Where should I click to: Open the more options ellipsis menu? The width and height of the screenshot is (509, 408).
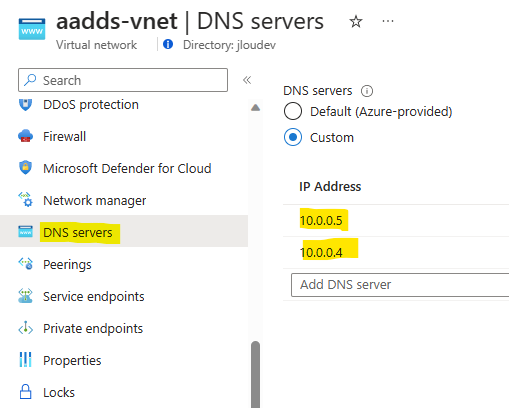point(388,21)
